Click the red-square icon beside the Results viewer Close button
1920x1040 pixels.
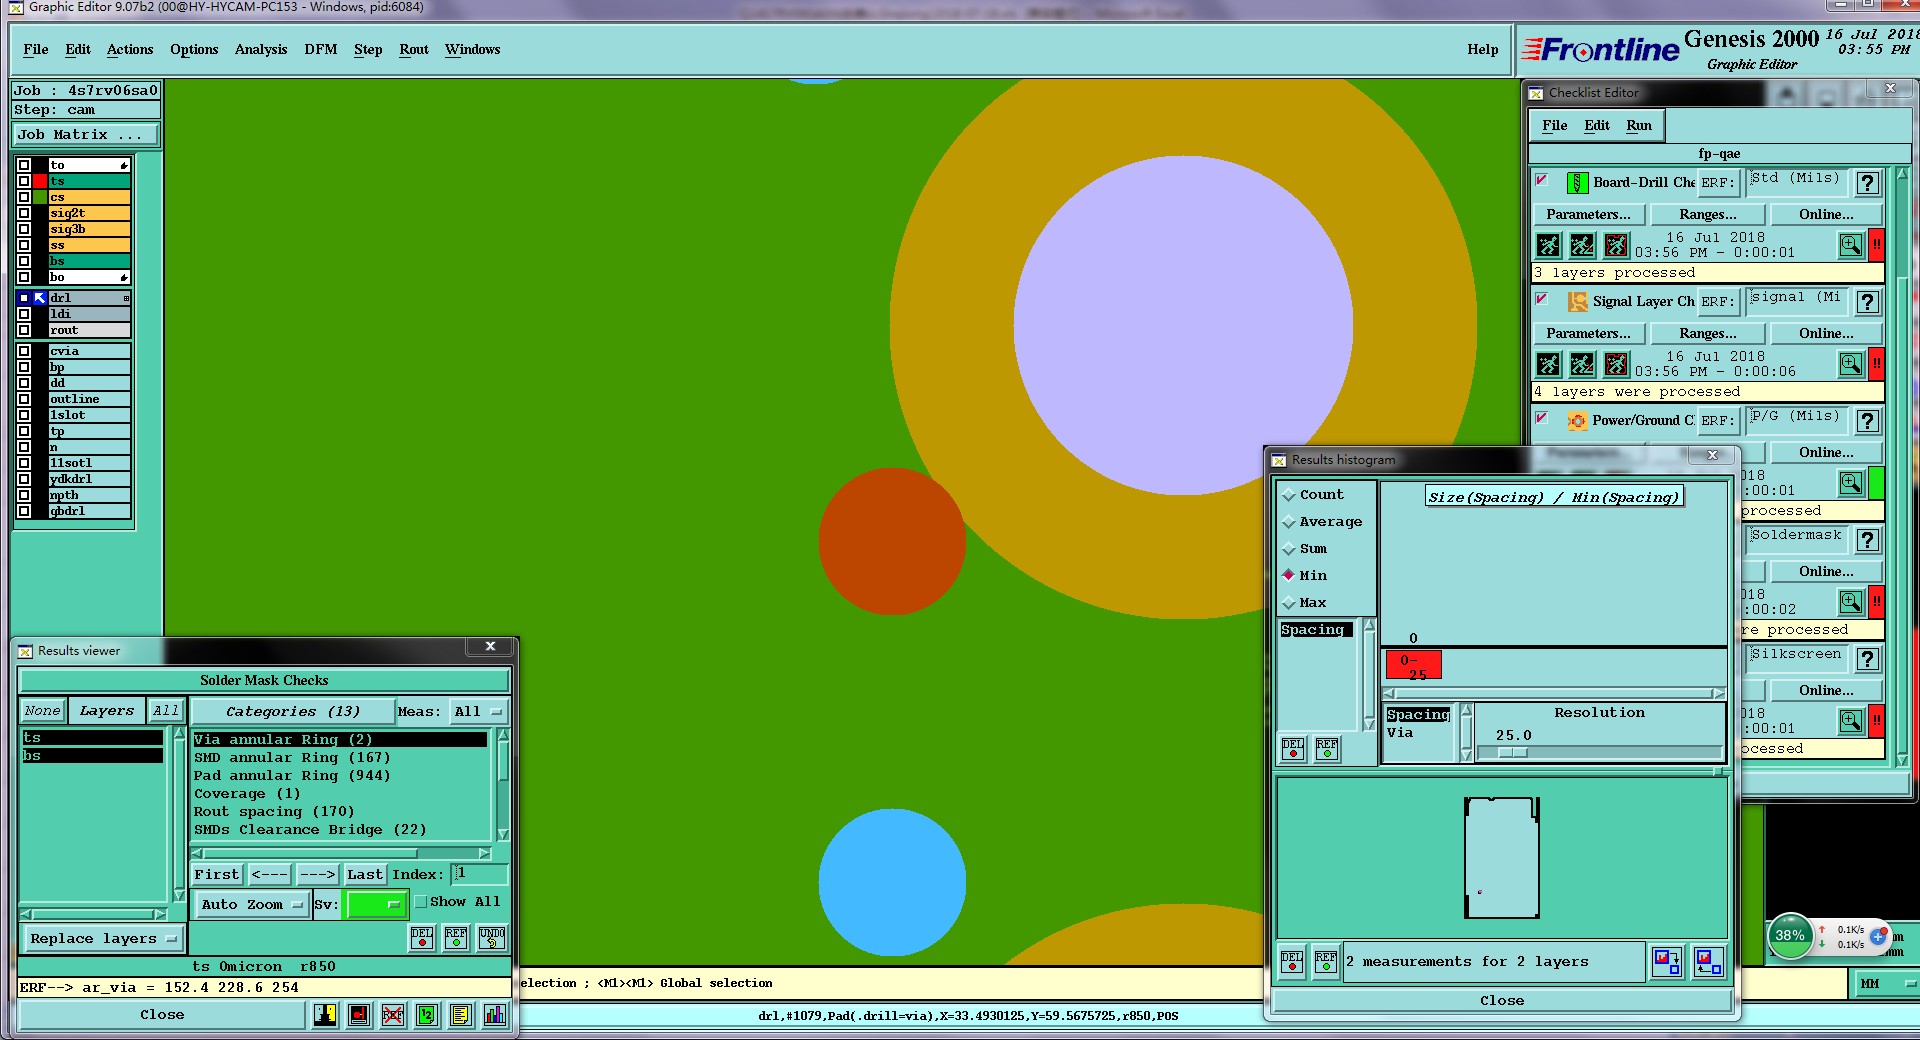(359, 1015)
